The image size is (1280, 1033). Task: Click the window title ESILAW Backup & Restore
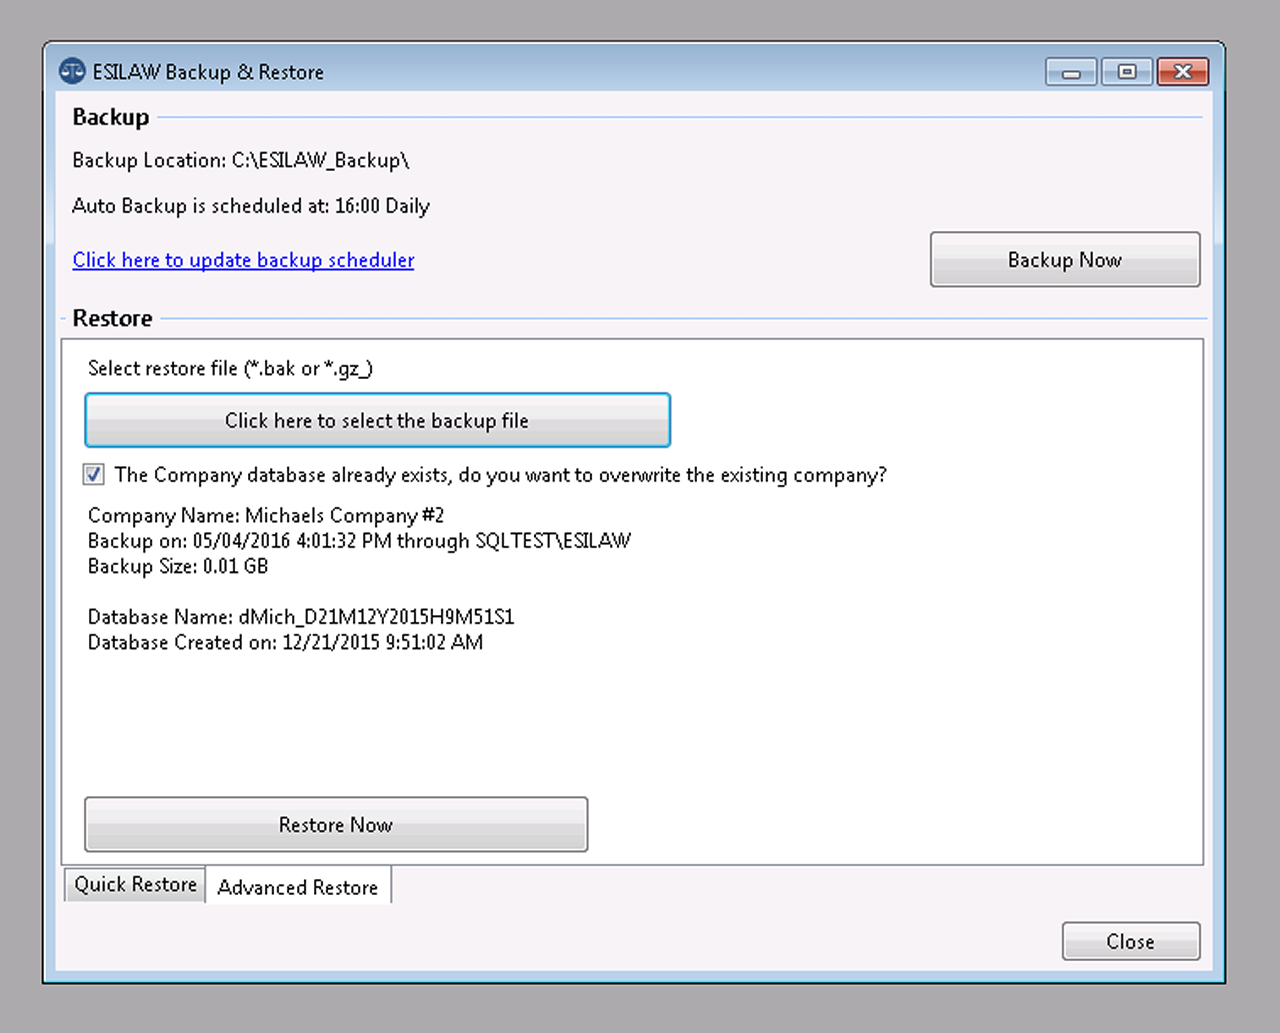[x=208, y=72]
